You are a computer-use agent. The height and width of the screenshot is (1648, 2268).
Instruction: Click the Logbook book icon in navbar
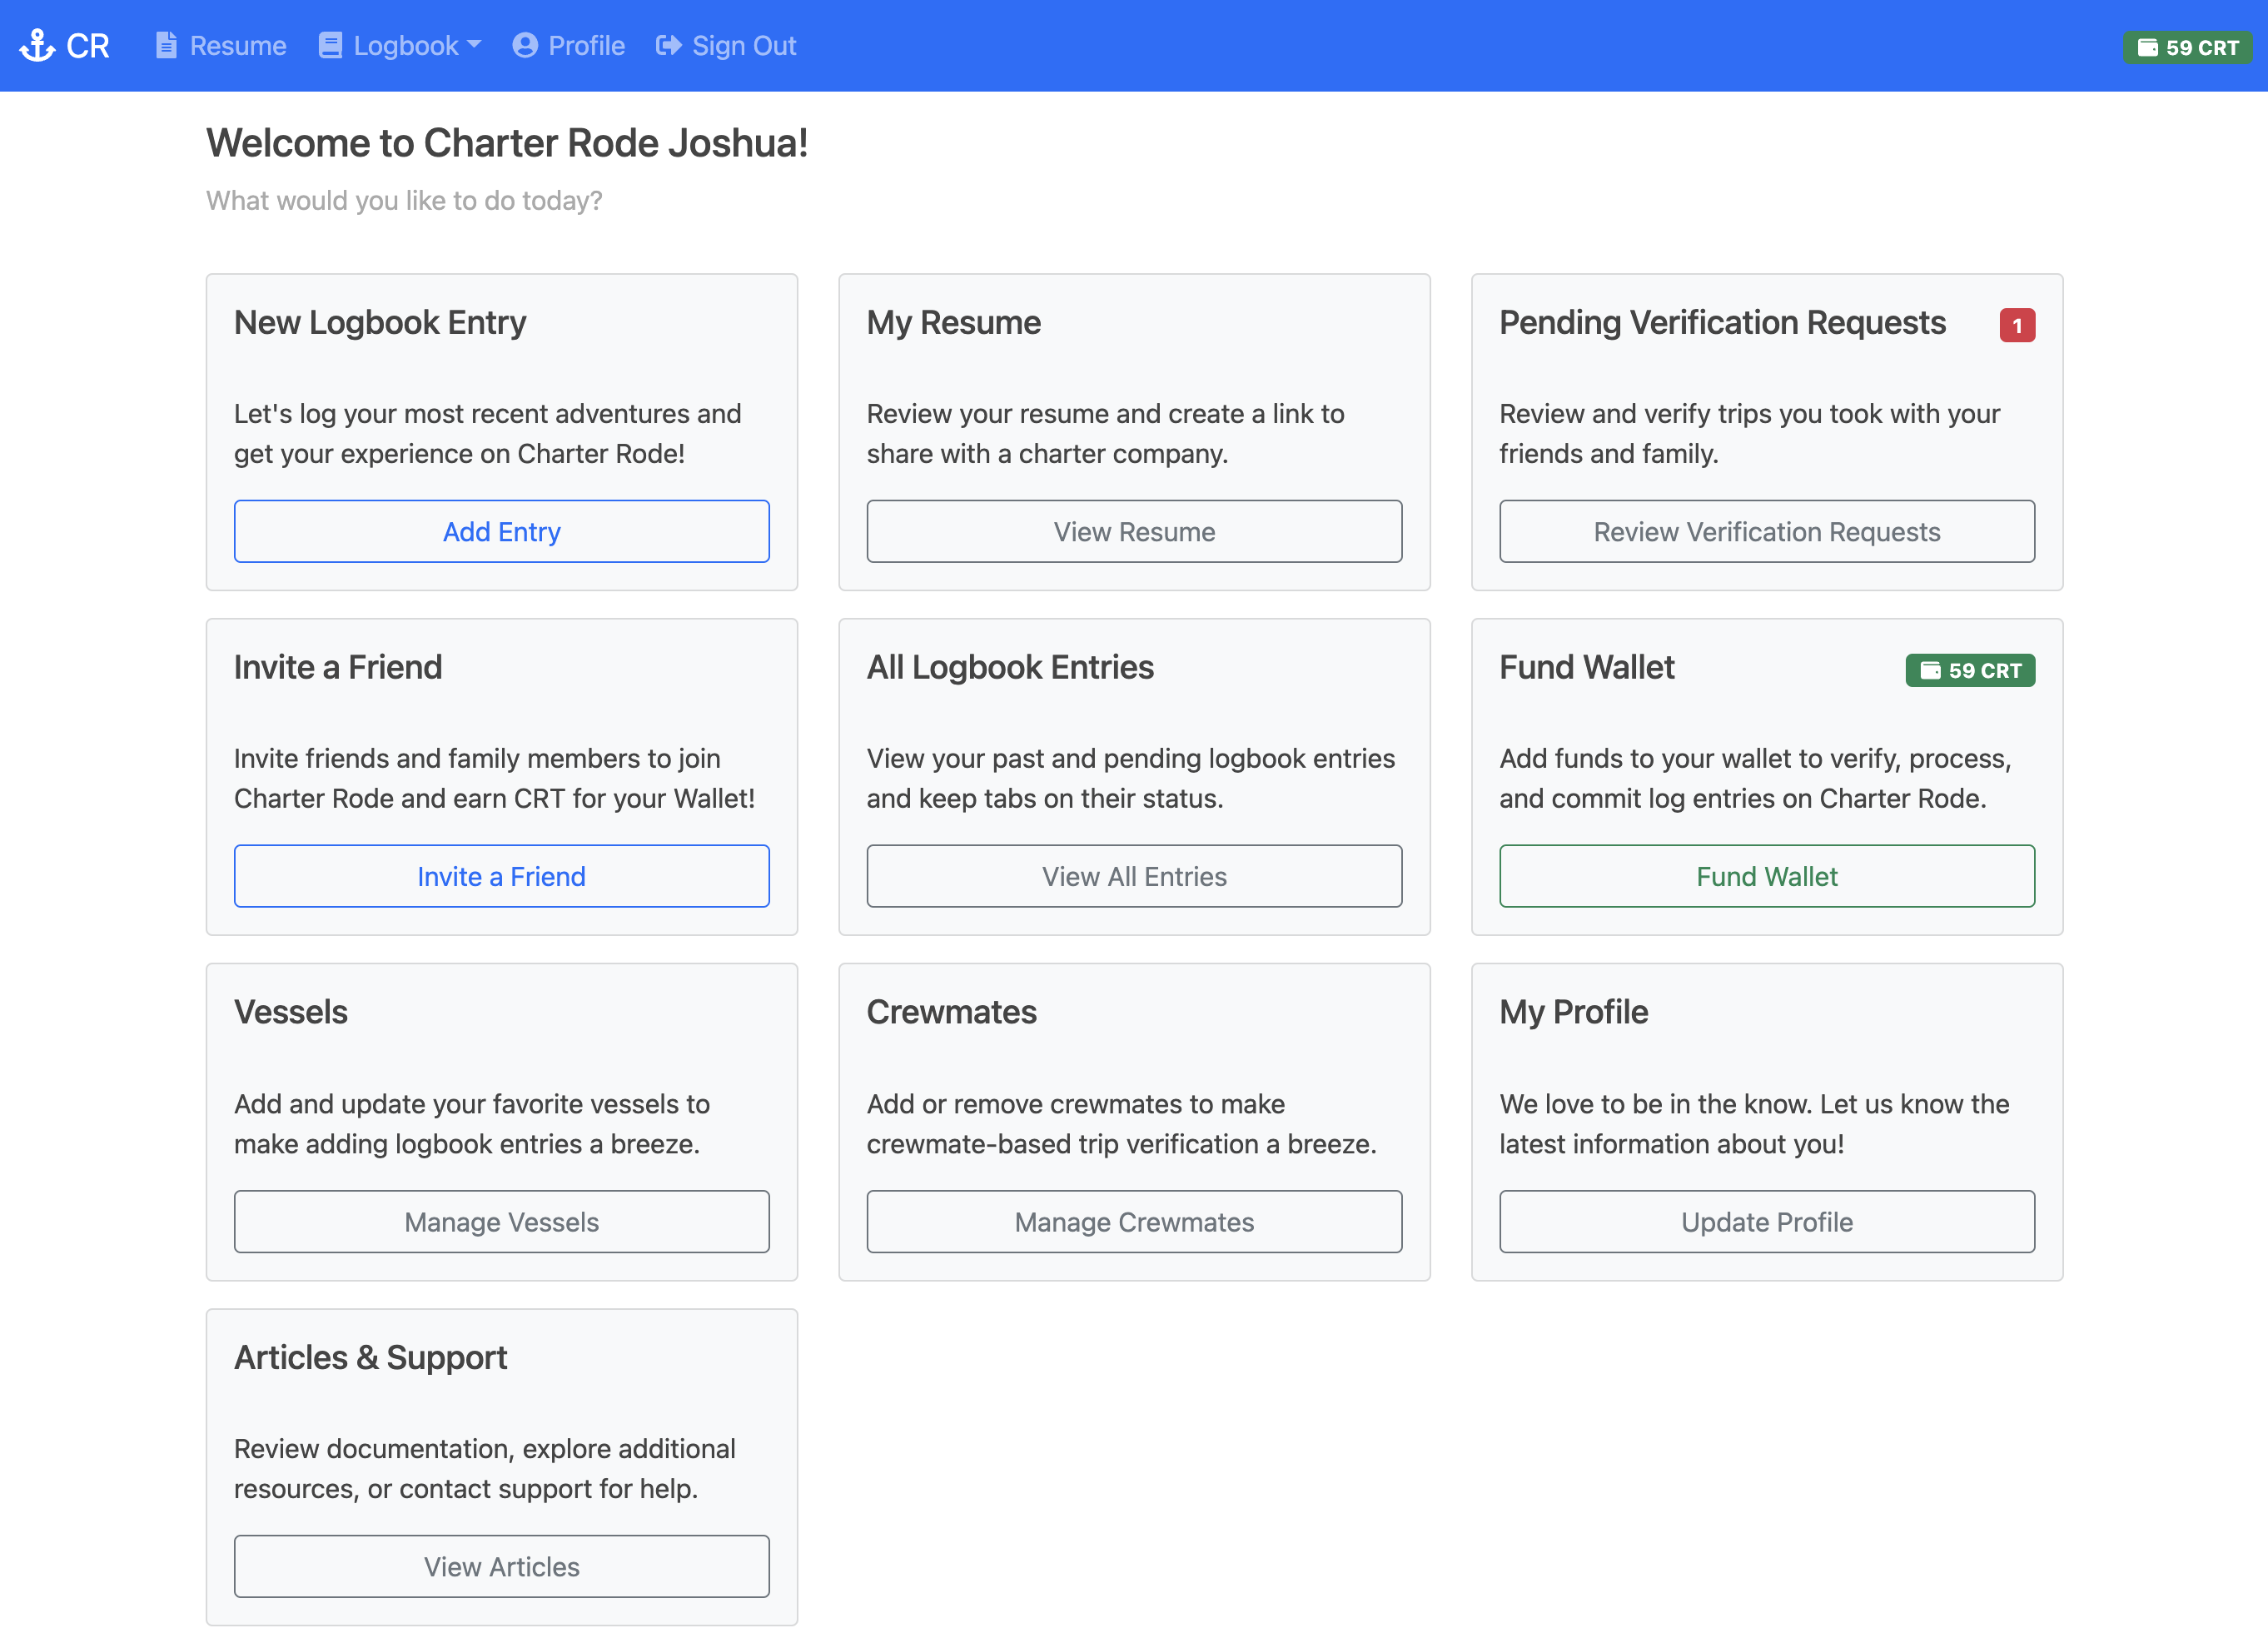[x=330, y=46]
